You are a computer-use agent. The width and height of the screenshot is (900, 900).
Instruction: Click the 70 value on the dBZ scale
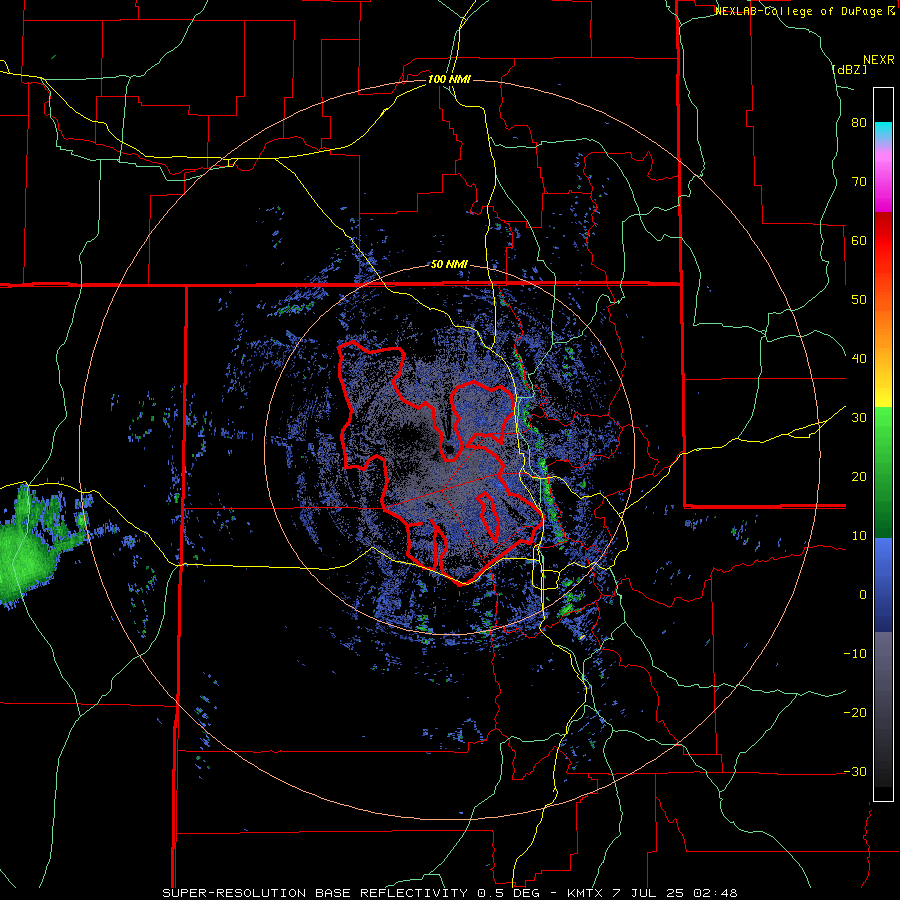point(859,182)
